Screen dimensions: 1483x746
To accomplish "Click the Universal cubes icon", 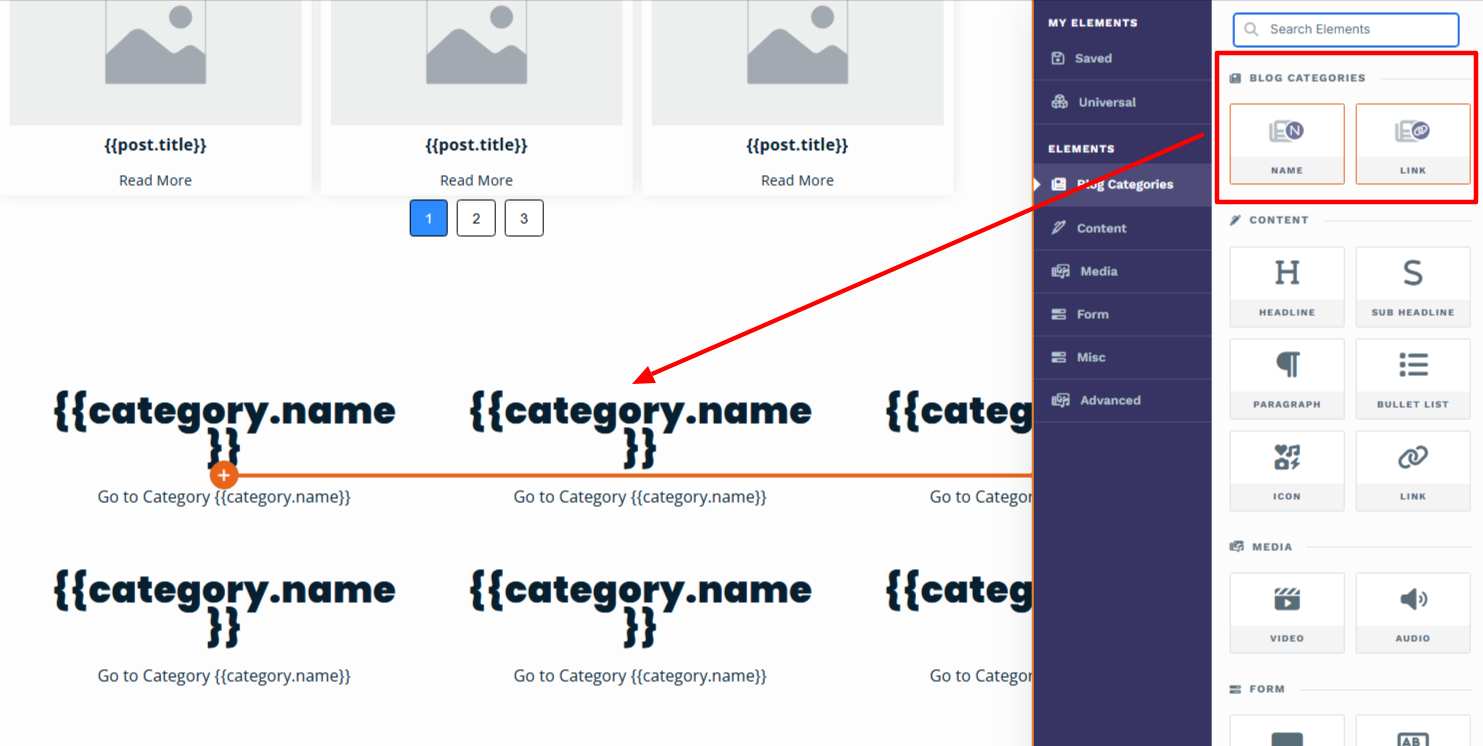I will pos(1060,102).
